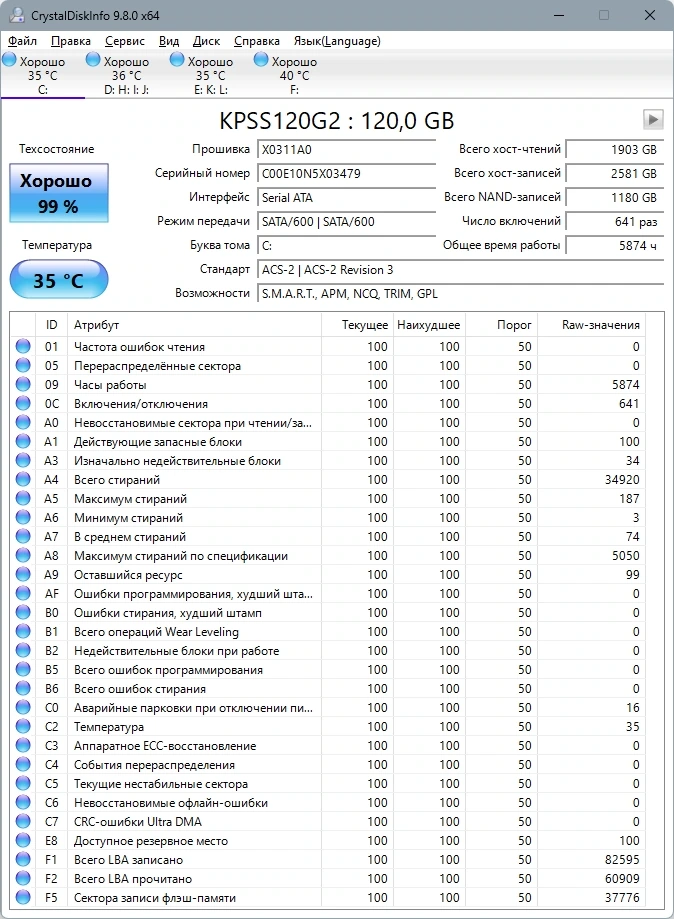The image size is (674, 919).
Task: Click the Число включений value 641 раз
Action: tap(615, 221)
